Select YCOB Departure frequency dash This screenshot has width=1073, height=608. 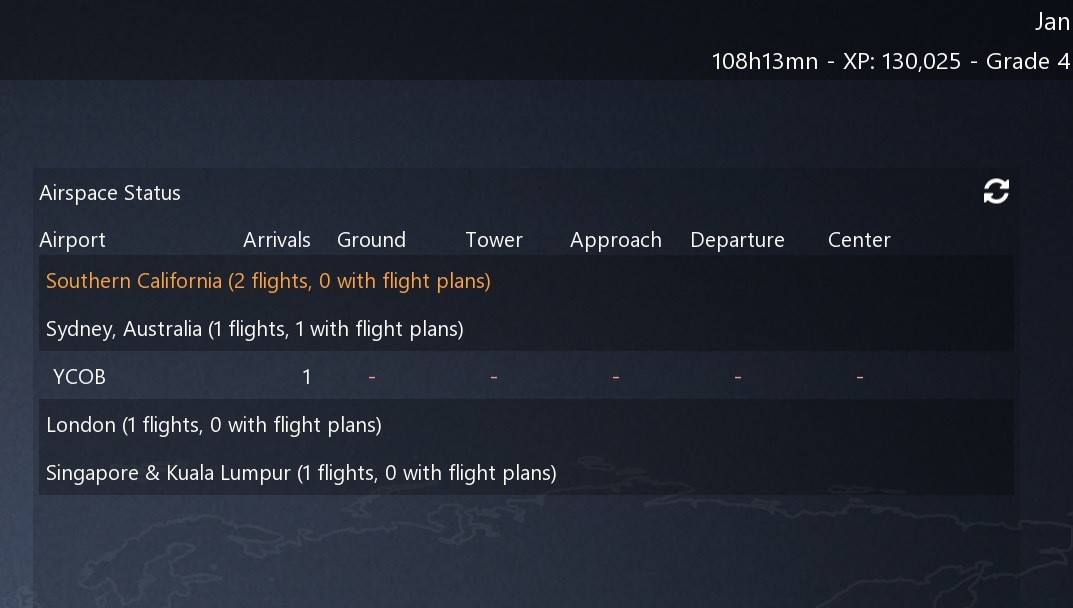point(738,377)
